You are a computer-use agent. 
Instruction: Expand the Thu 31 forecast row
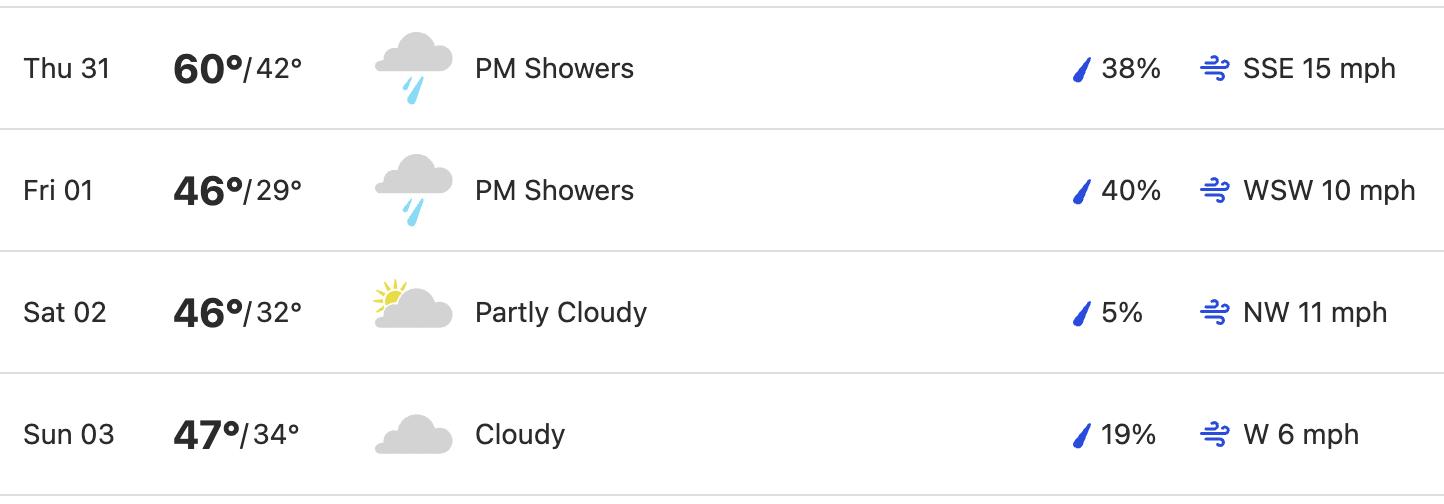coord(722,69)
